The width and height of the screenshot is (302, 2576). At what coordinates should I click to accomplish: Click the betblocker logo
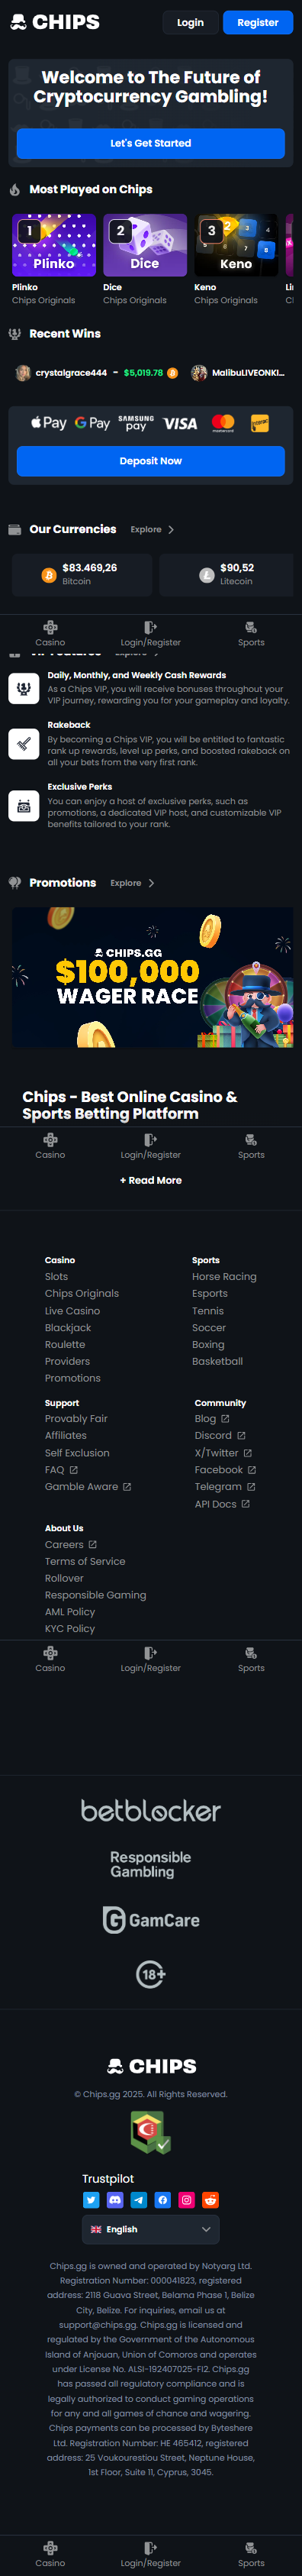[x=151, y=1810]
